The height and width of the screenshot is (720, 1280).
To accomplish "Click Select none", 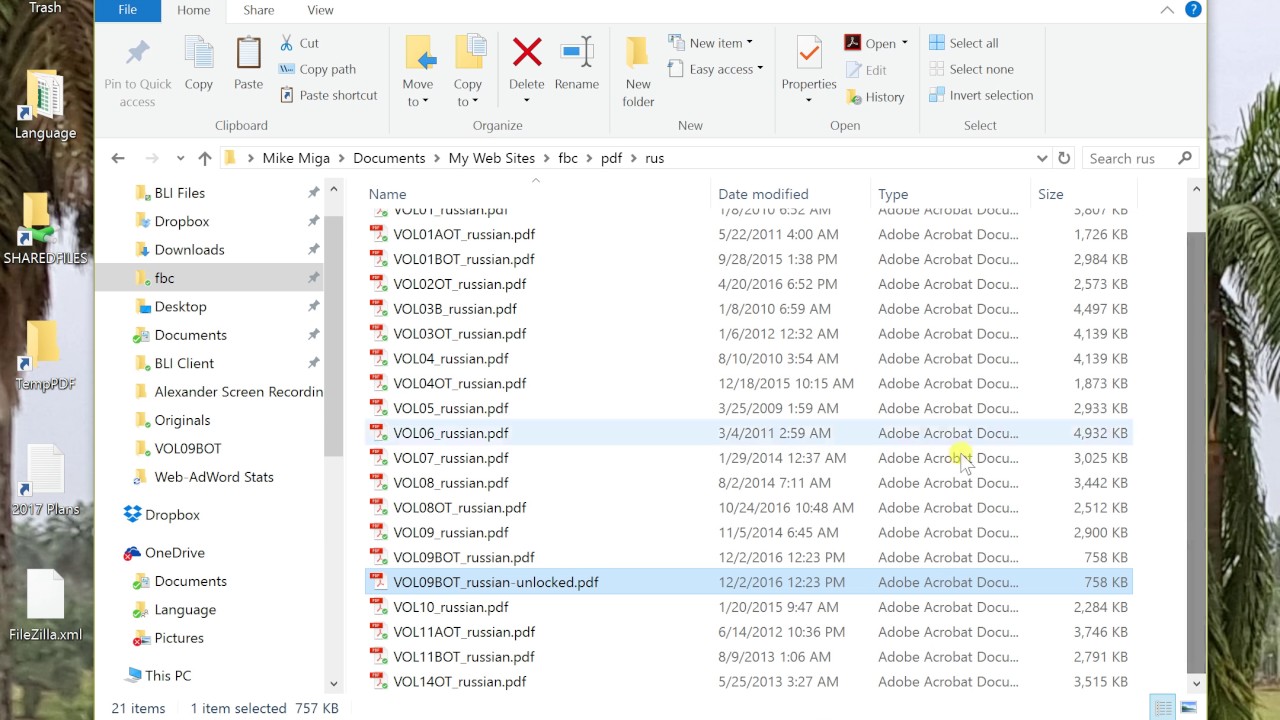I will (x=971, y=69).
